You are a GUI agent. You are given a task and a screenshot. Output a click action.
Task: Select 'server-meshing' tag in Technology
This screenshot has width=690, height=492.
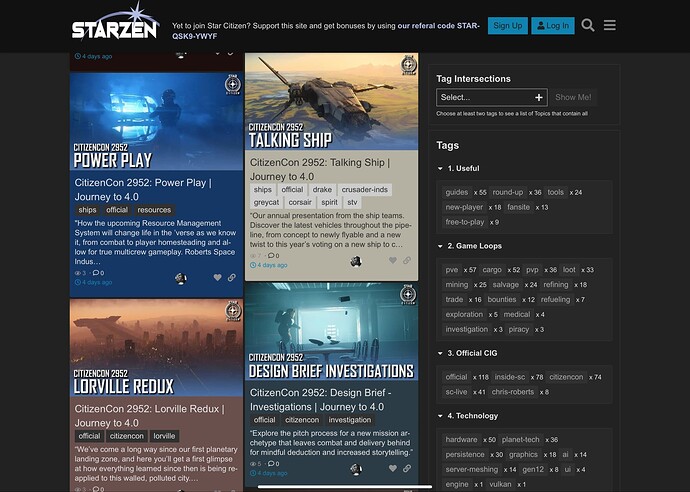[x=472, y=470]
